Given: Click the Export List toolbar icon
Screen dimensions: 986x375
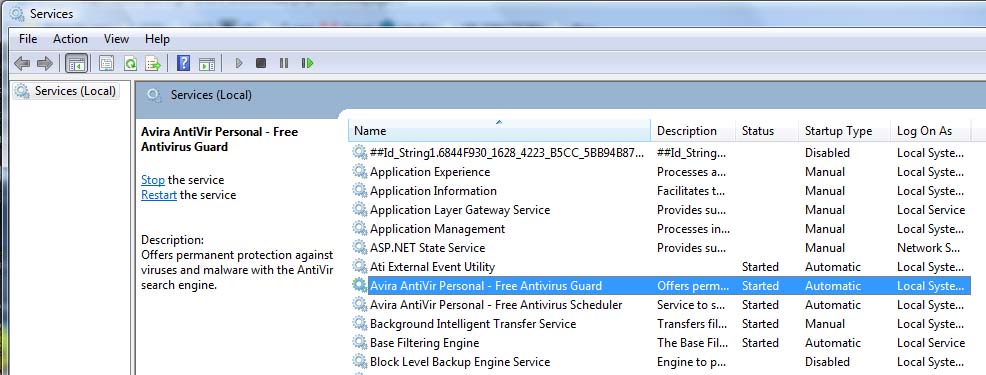Looking at the screenshot, I should [153, 63].
